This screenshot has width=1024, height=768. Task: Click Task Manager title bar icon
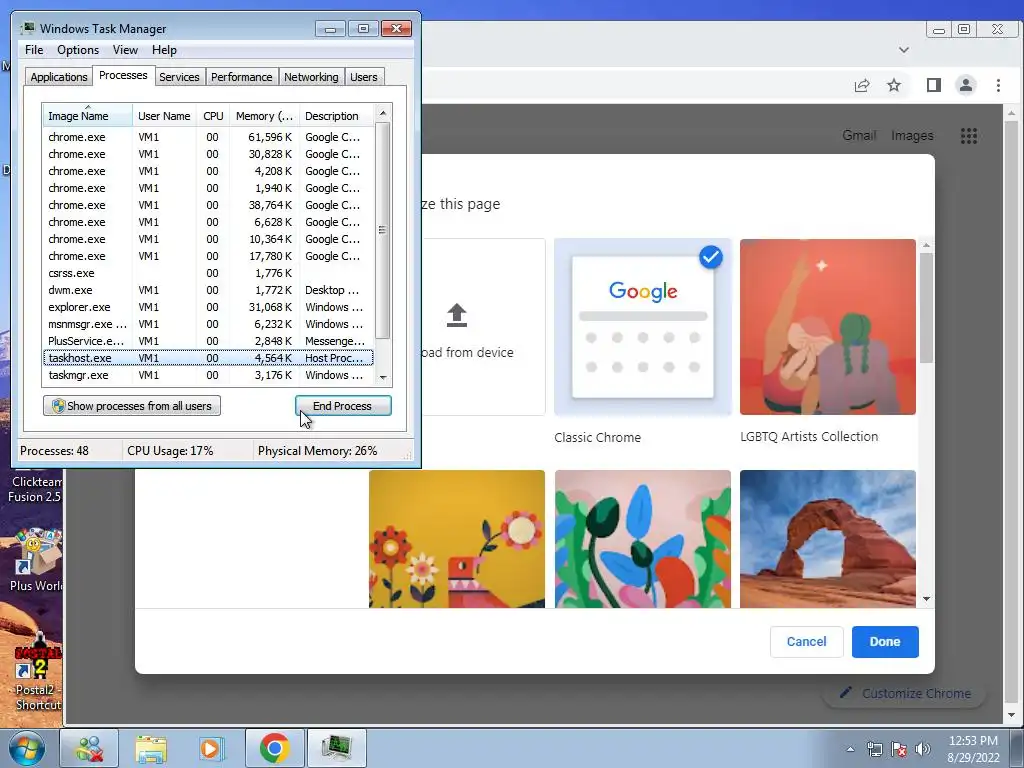tap(28, 28)
